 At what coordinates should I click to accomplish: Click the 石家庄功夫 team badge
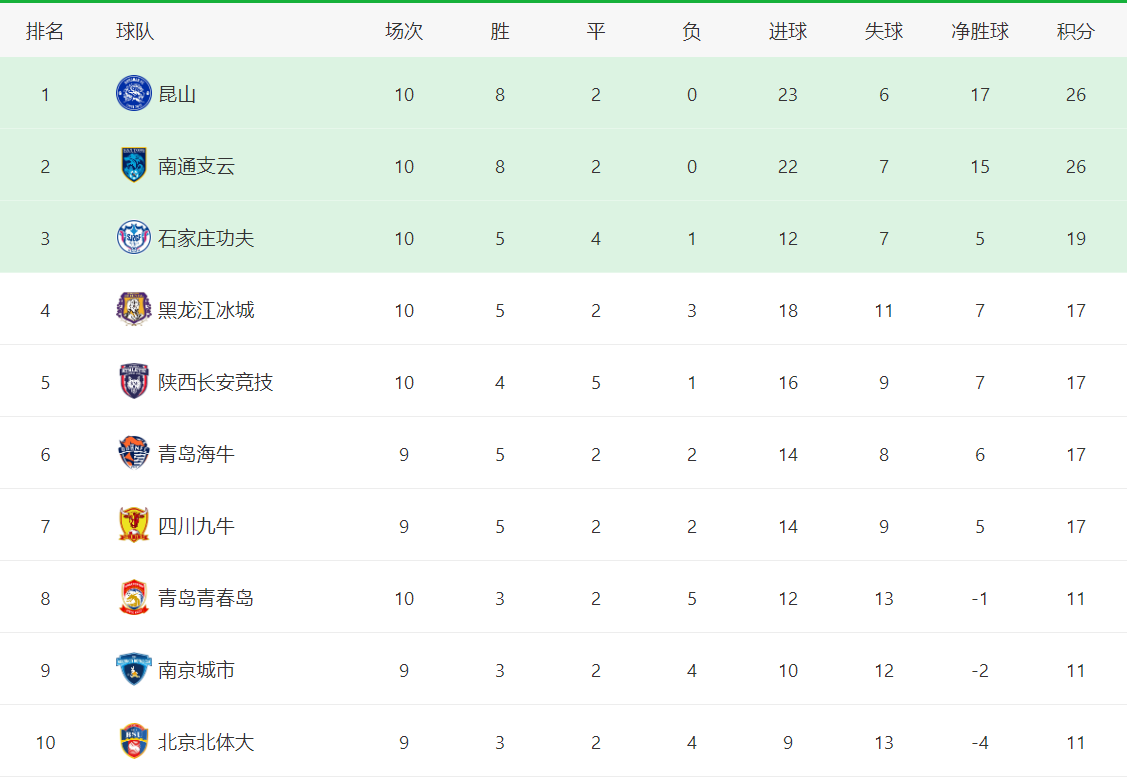pyautogui.click(x=133, y=238)
